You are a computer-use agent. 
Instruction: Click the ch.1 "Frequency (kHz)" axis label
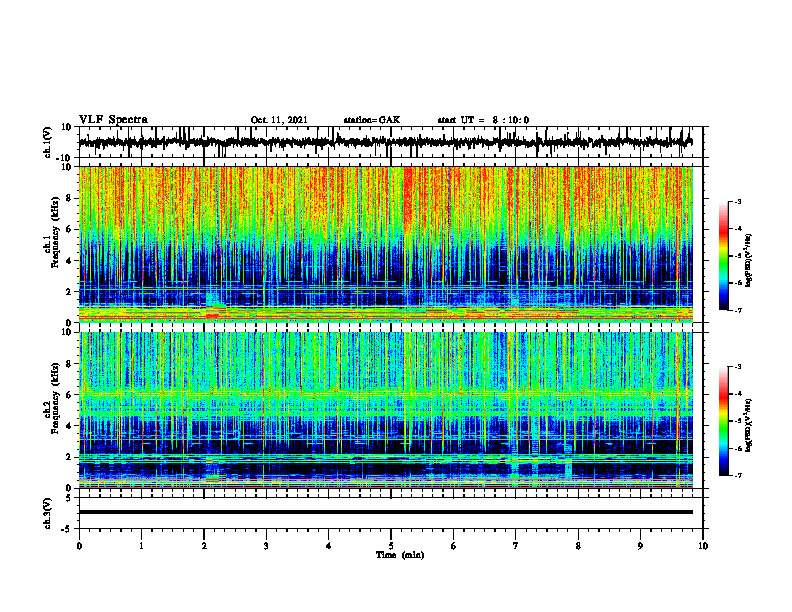coord(54,233)
